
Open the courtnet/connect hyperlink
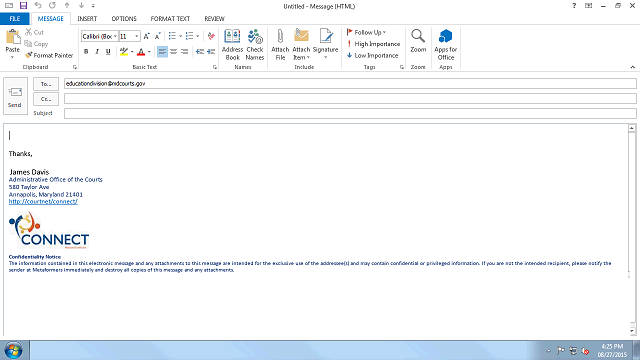(x=43, y=201)
